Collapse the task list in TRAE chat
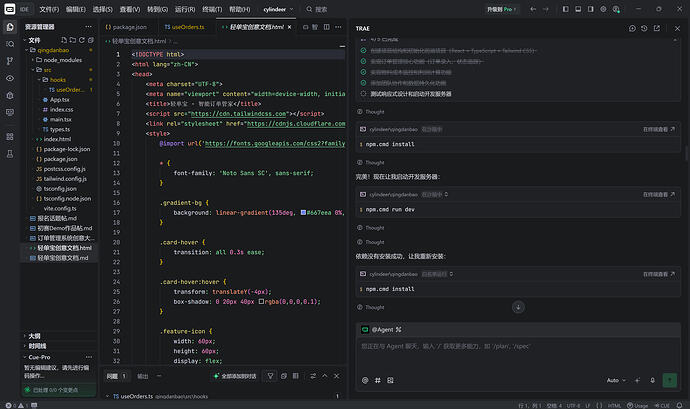The image size is (690, 409). click(x=675, y=40)
